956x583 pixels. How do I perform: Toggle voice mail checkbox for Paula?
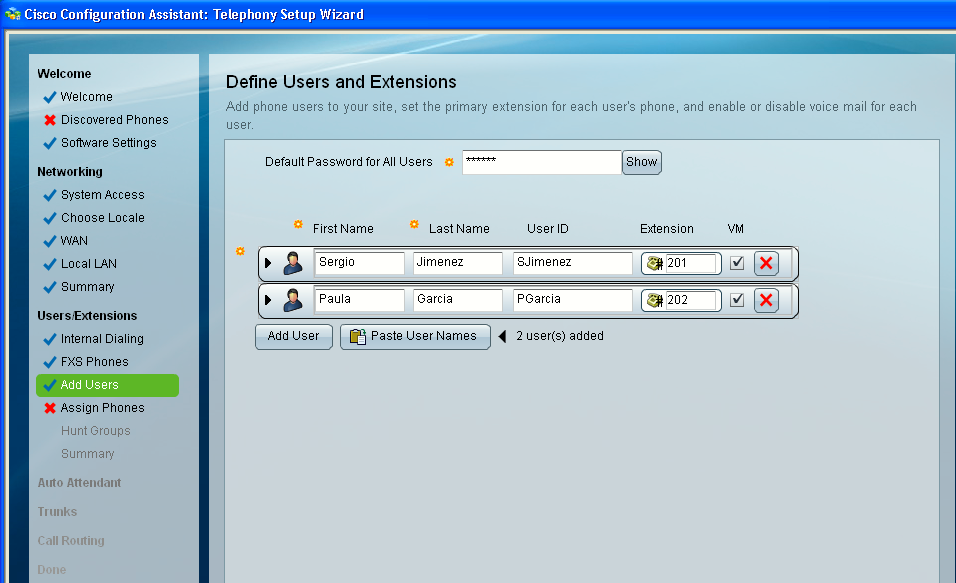point(737,300)
